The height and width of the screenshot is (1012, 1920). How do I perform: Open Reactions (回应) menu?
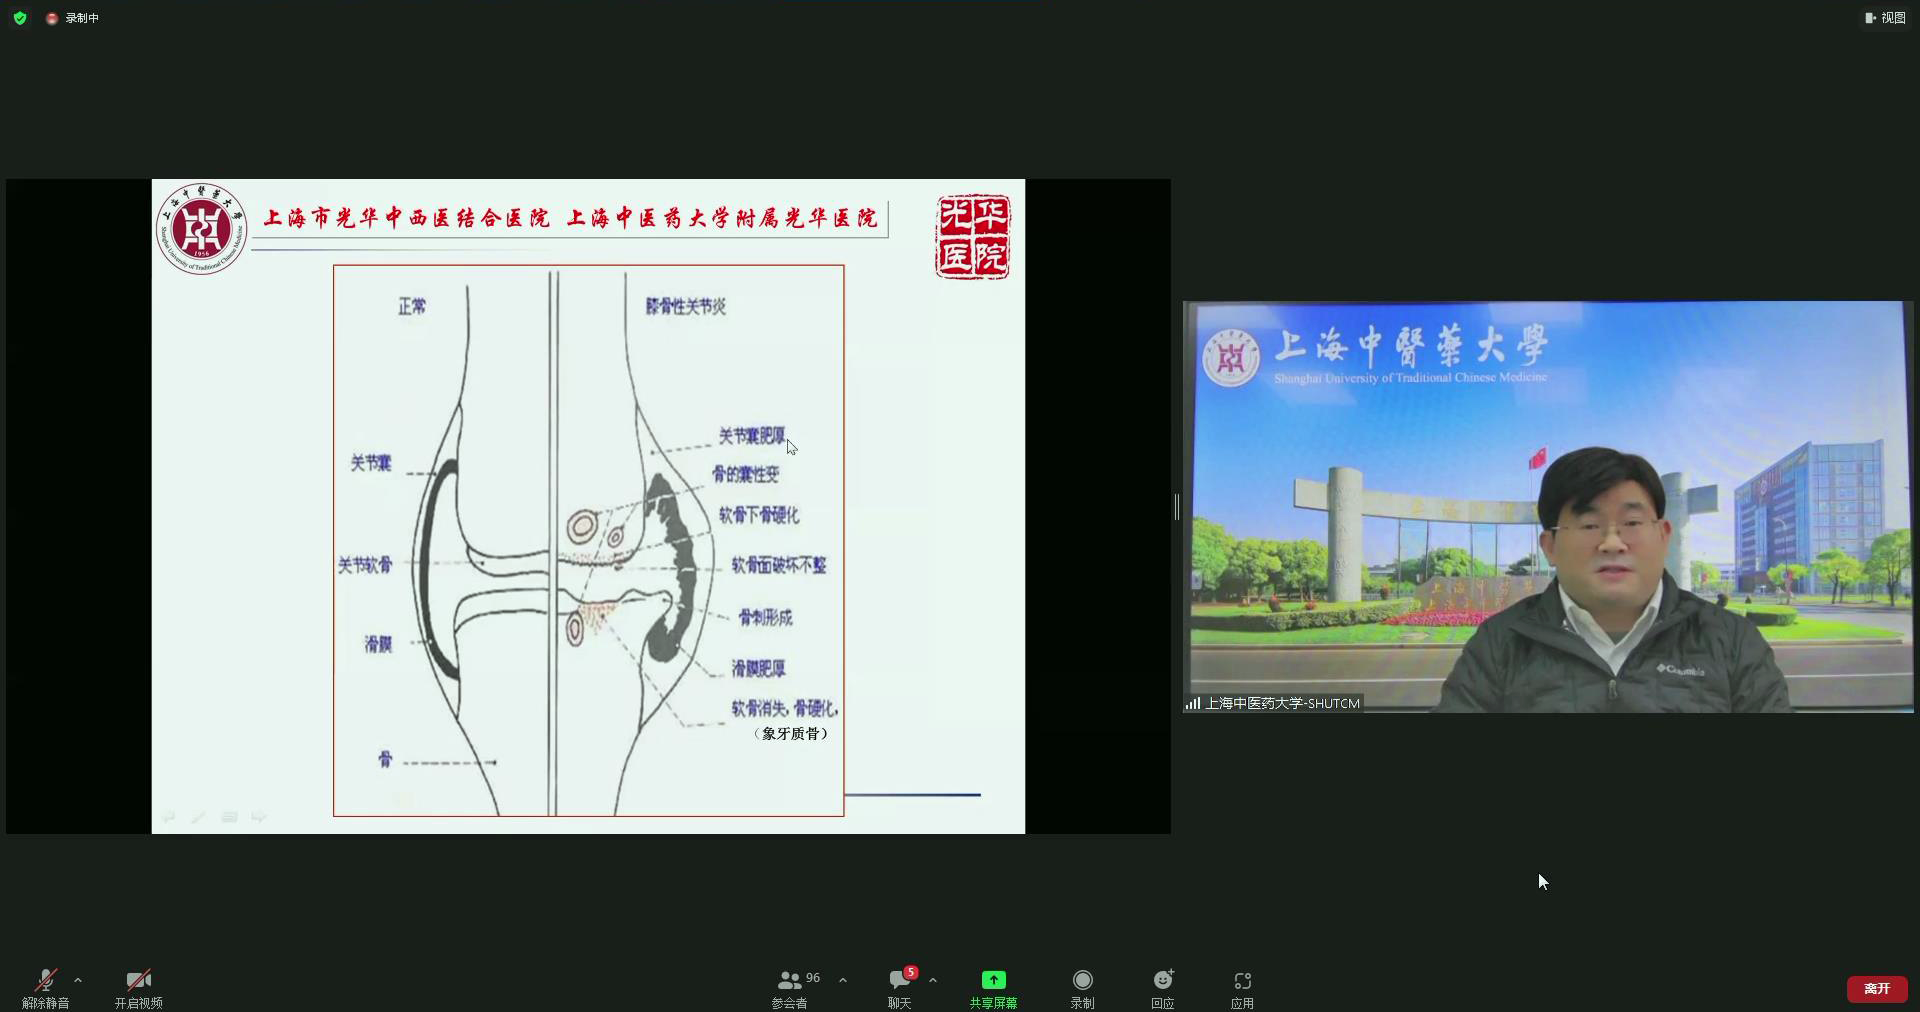pyautogui.click(x=1162, y=987)
